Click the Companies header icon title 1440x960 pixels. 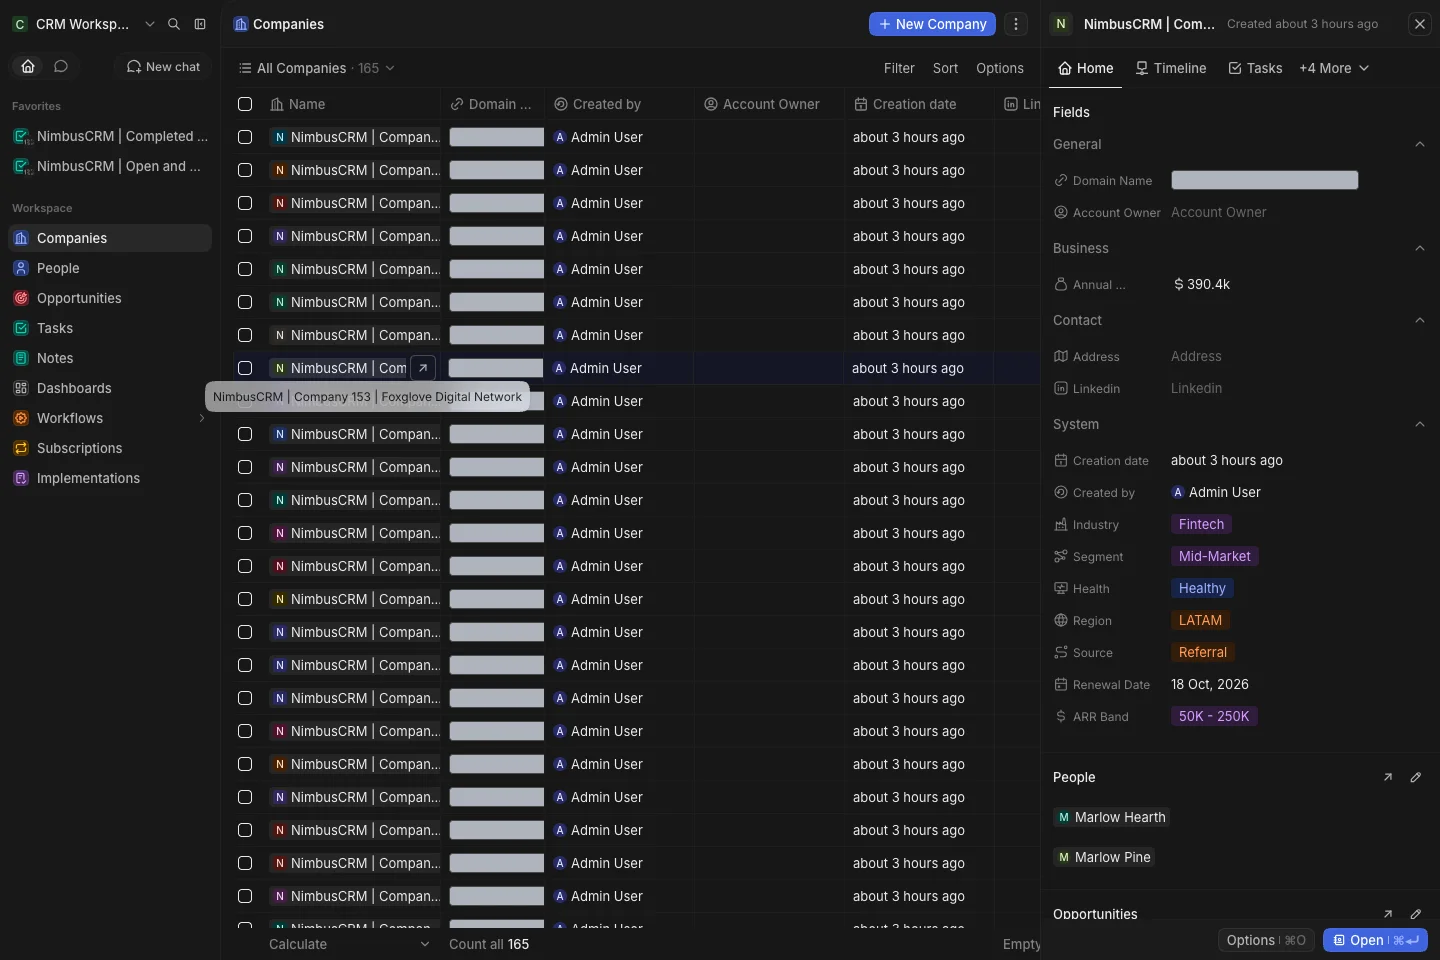tap(279, 24)
